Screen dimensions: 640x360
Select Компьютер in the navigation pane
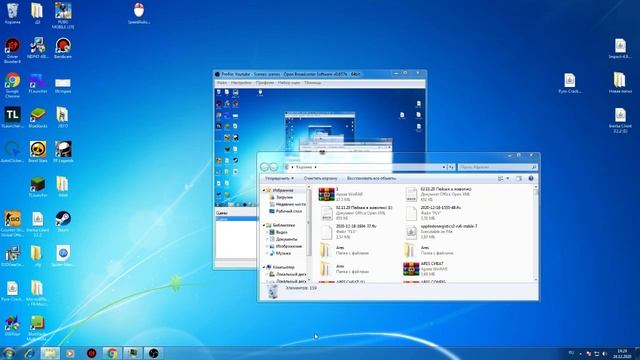283,267
